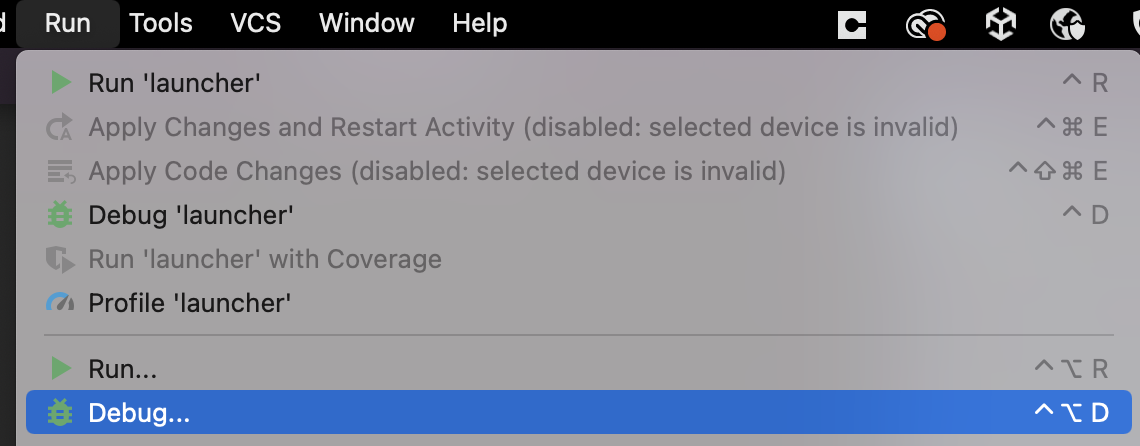Click the bug icon on highlighted Debug... row
1140x446 pixels.
click(60, 413)
